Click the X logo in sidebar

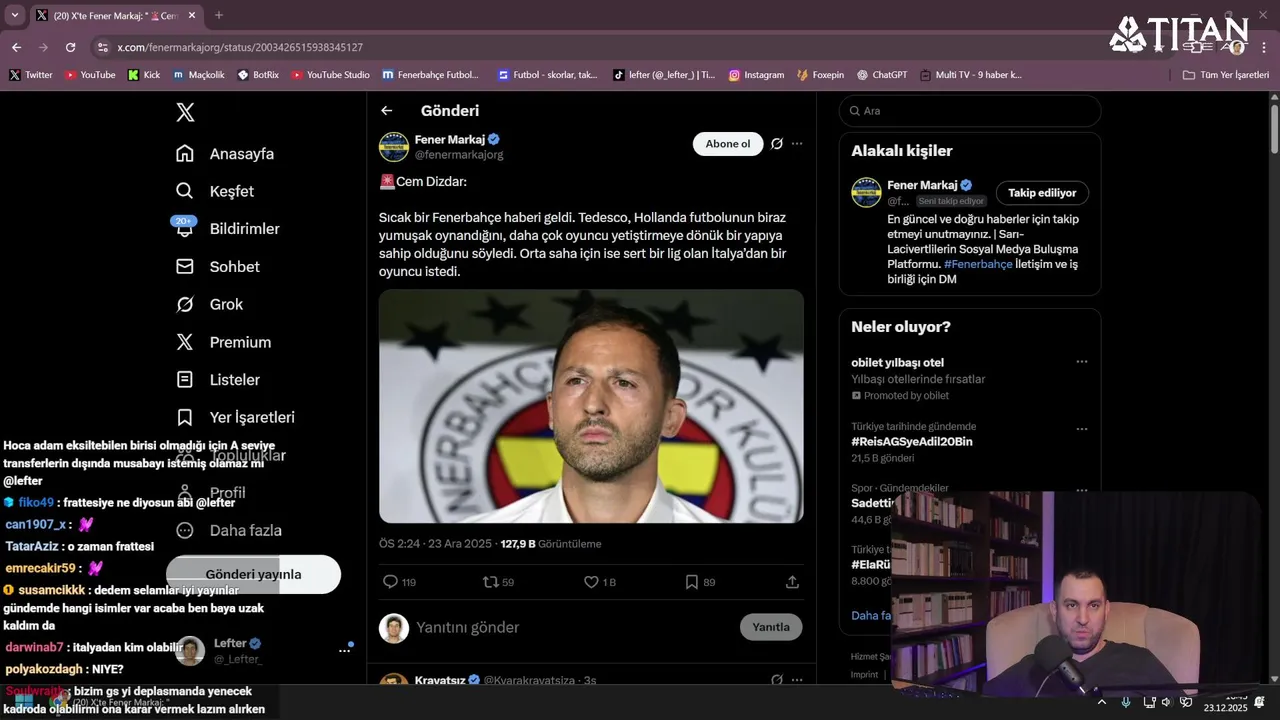point(185,113)
